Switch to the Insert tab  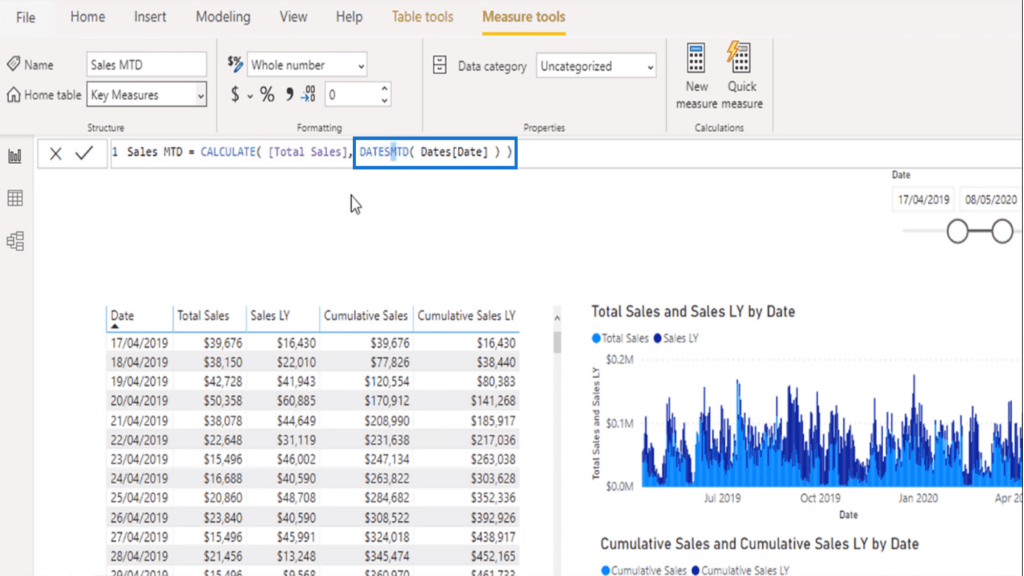point(150,17)
